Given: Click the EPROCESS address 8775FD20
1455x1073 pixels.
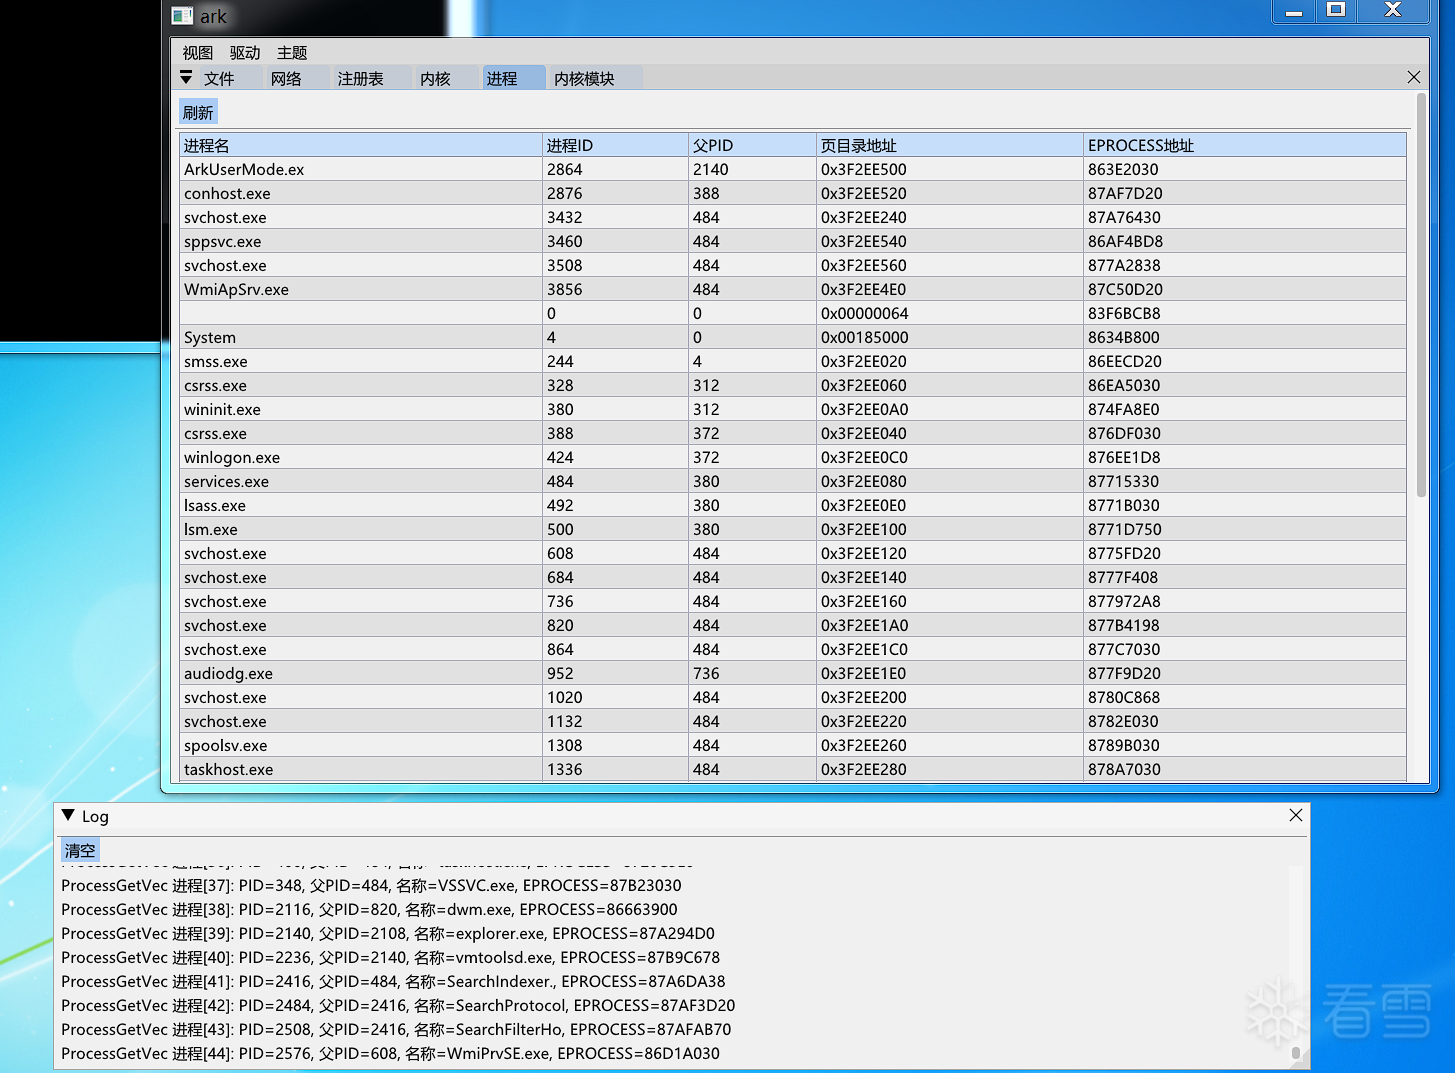Looking at the screenshot, I should [x=1124, y=553].
